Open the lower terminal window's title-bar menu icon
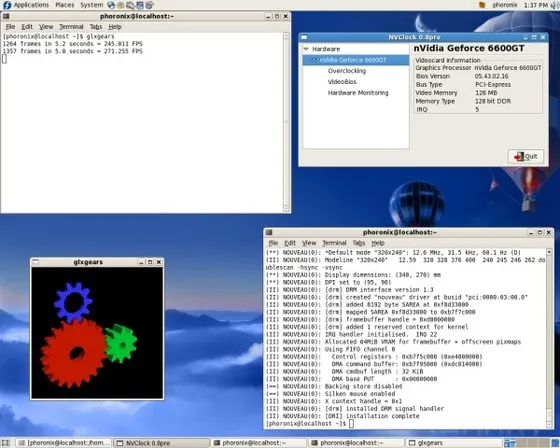 click(269, 233)
